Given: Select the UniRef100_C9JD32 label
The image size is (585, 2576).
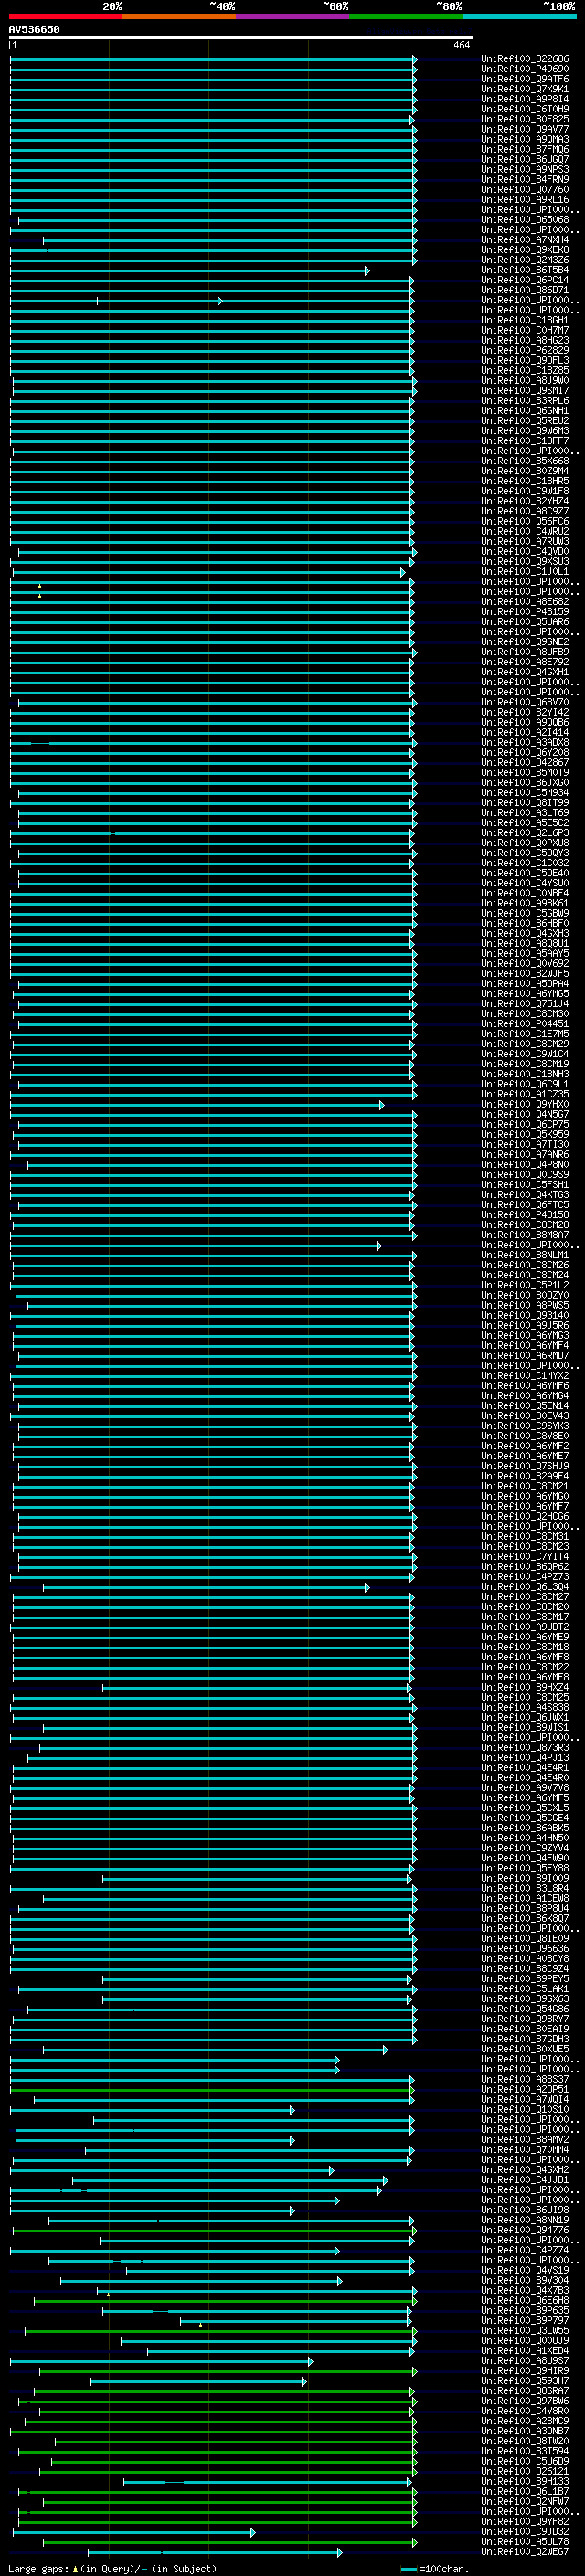Looking at the screenshot, I should 524,2532.
